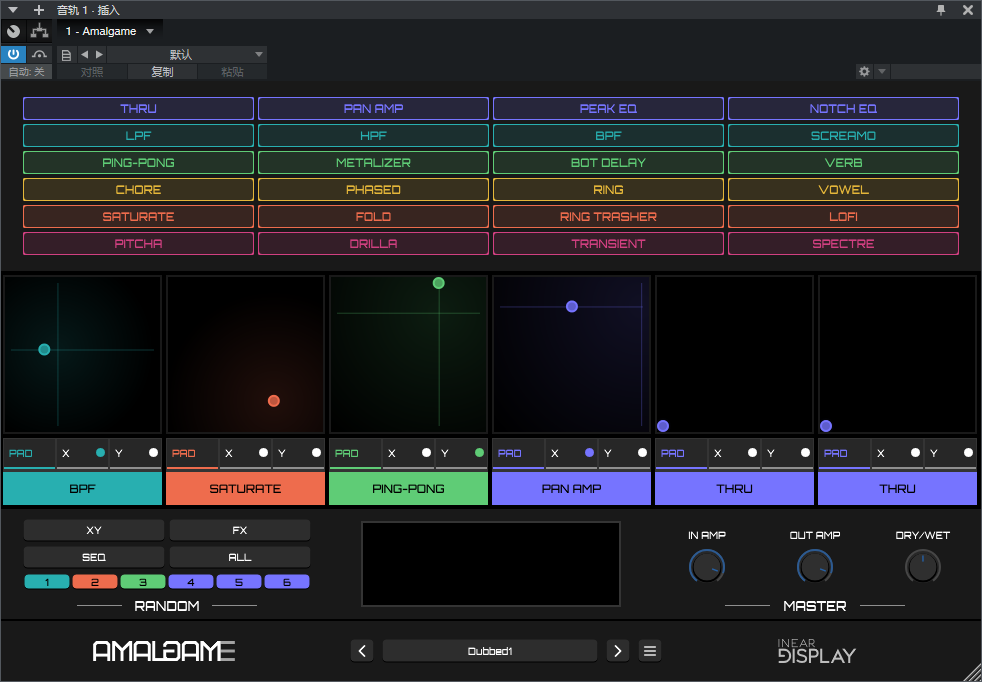The image size is (982, 682).
Task: Click the round knob icon beside routing
Action: 13,31
